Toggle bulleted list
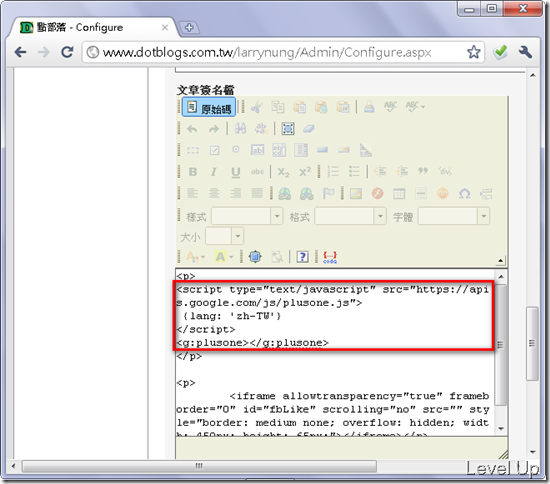550x484 pixels. 354,172
